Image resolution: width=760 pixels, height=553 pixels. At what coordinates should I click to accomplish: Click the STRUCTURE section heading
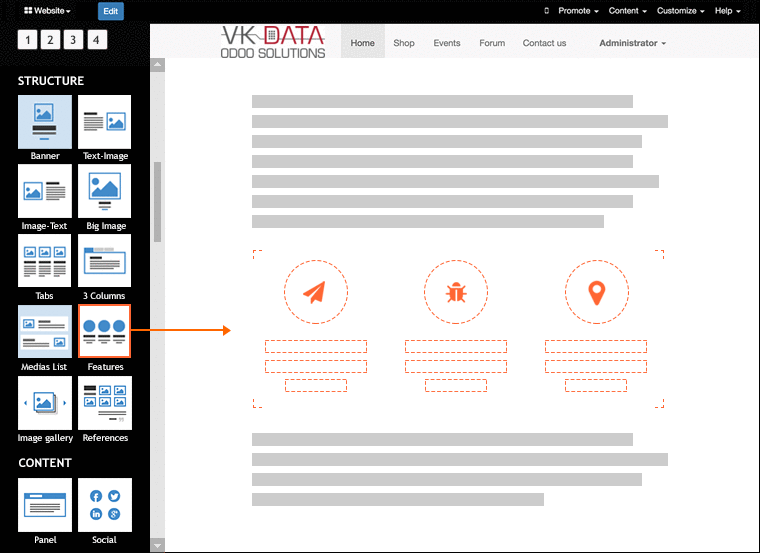coord(51,81)
